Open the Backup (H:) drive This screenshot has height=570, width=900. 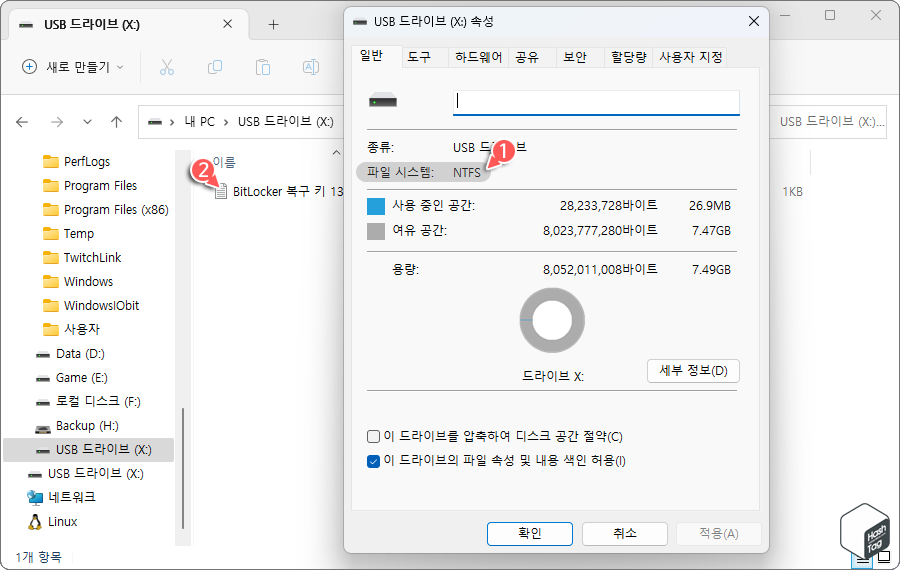click(76, 426)
